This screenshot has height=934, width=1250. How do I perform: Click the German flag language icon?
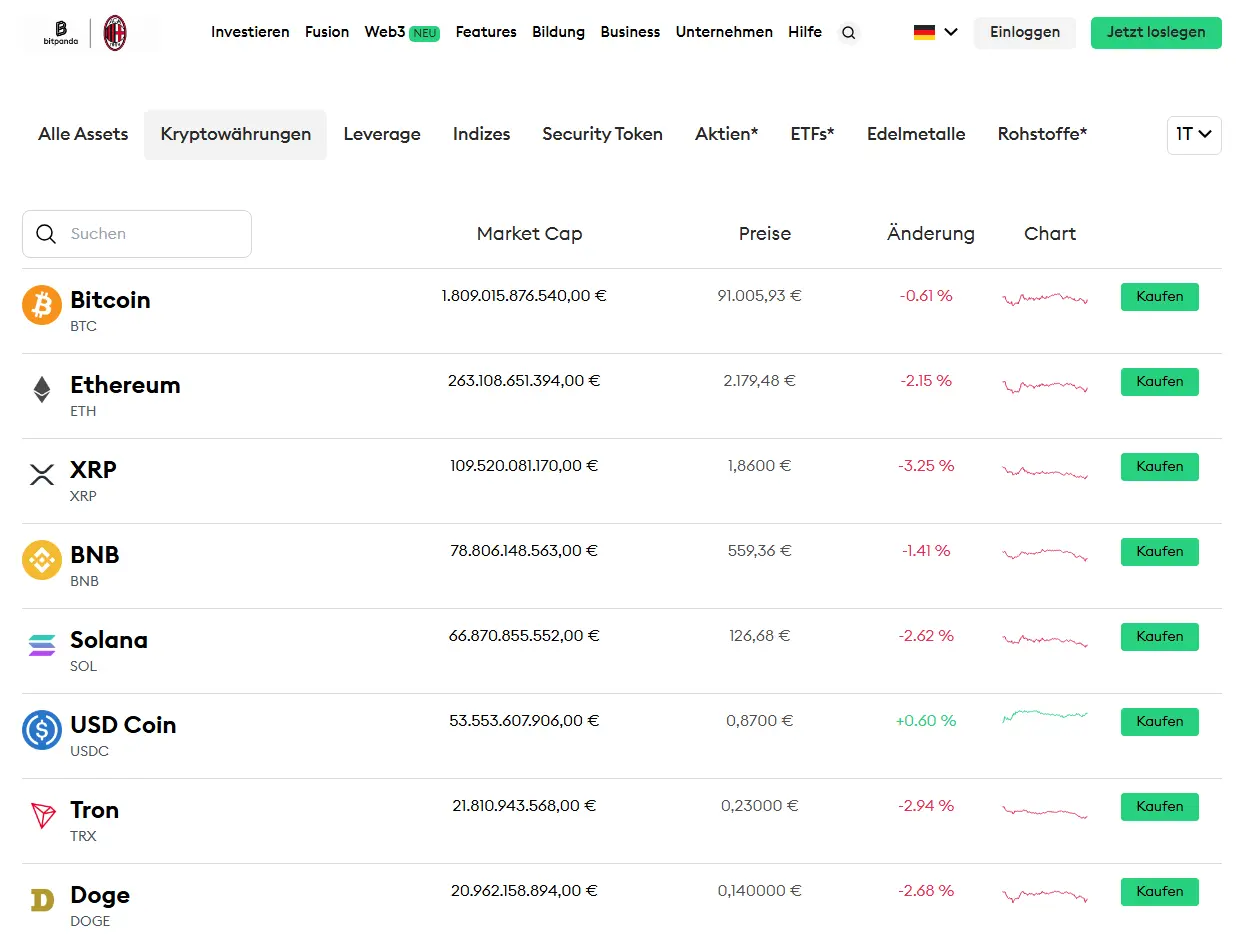(x=924, y=32)
